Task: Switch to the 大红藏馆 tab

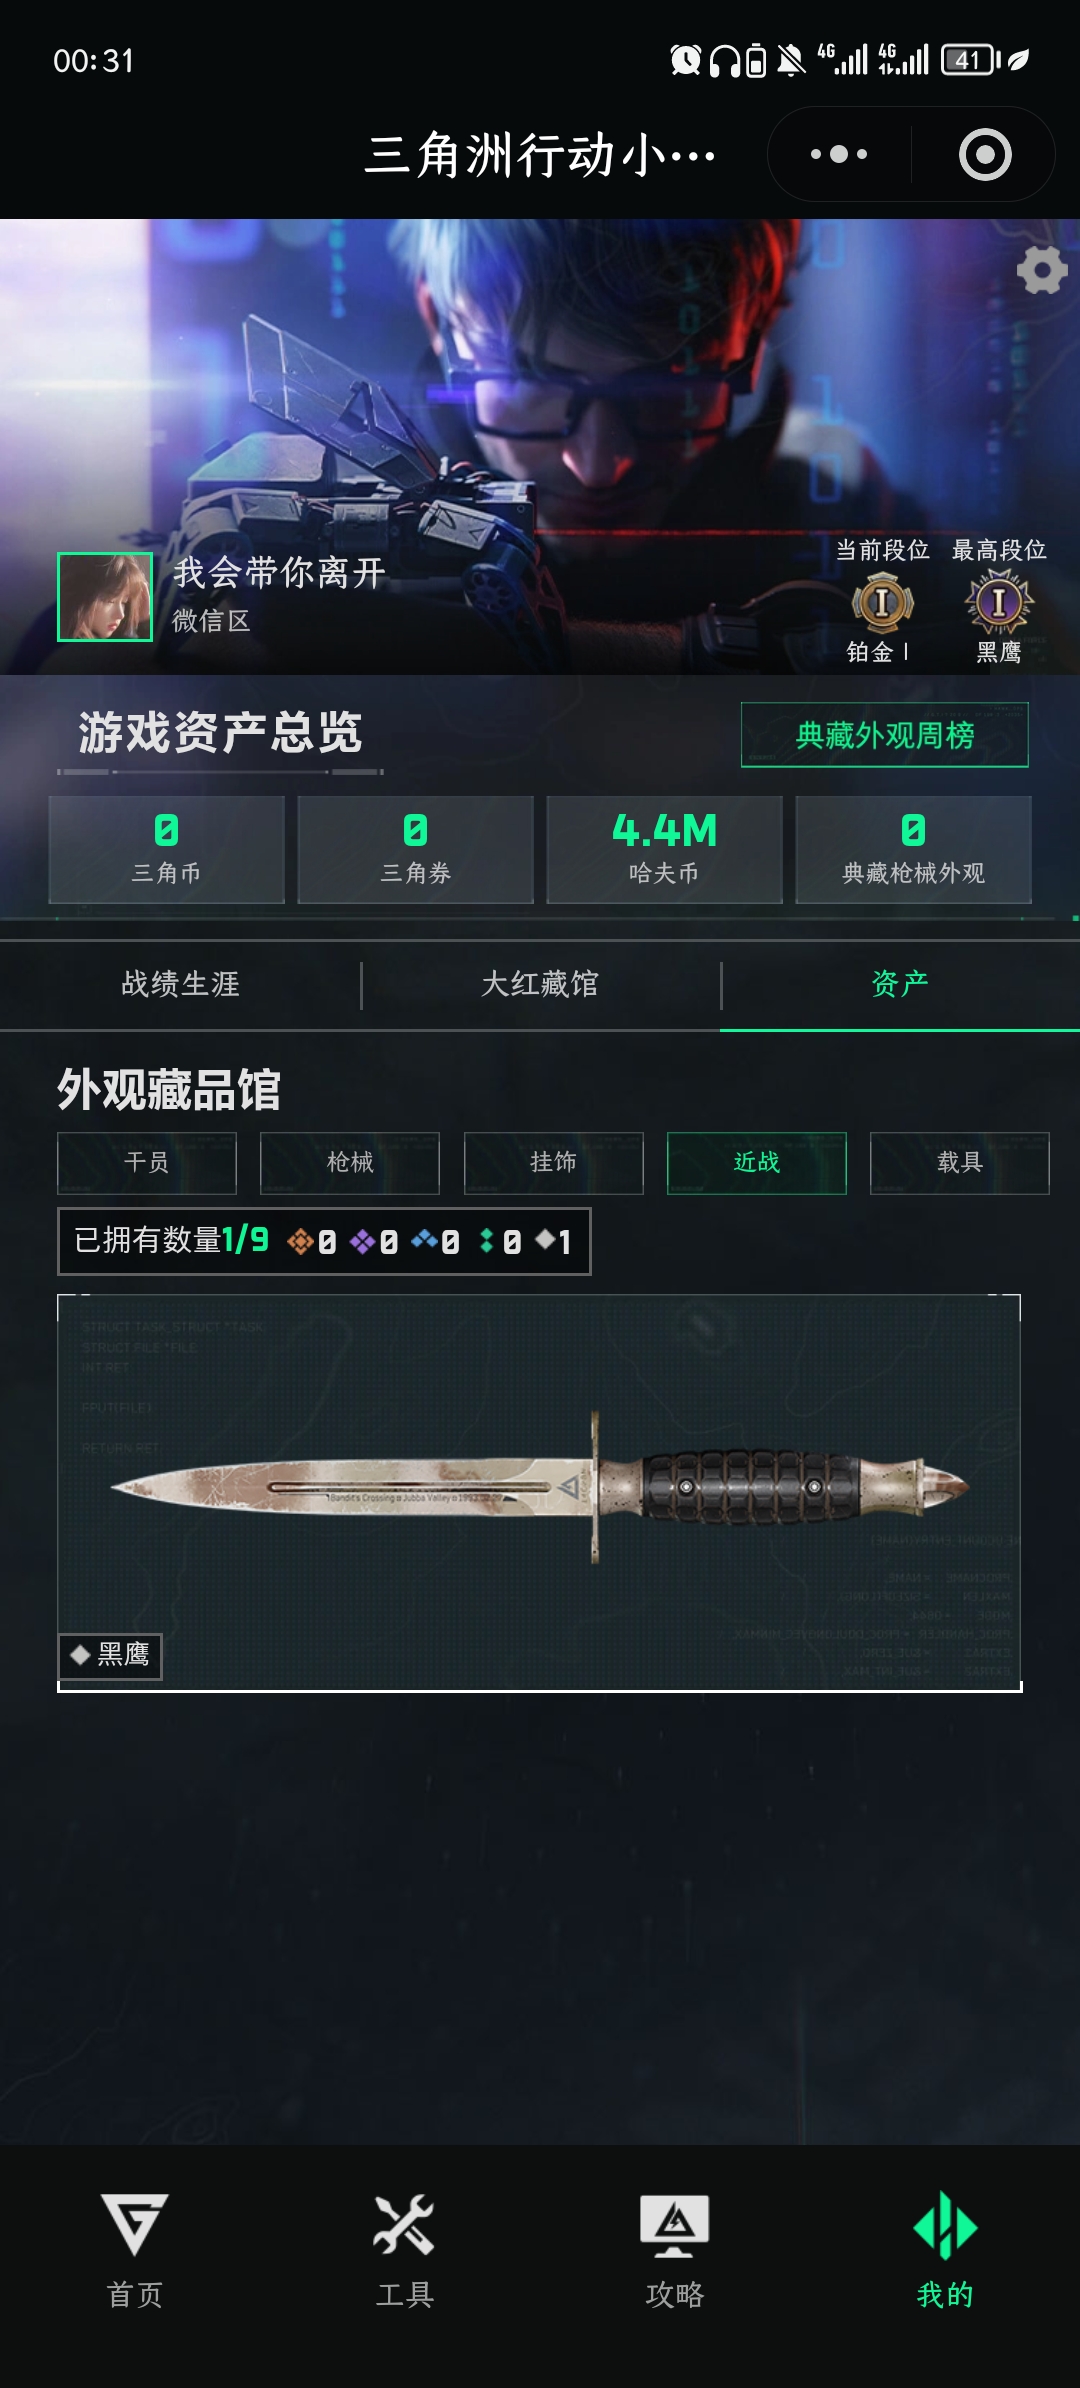Action: [x=540, y=984]
